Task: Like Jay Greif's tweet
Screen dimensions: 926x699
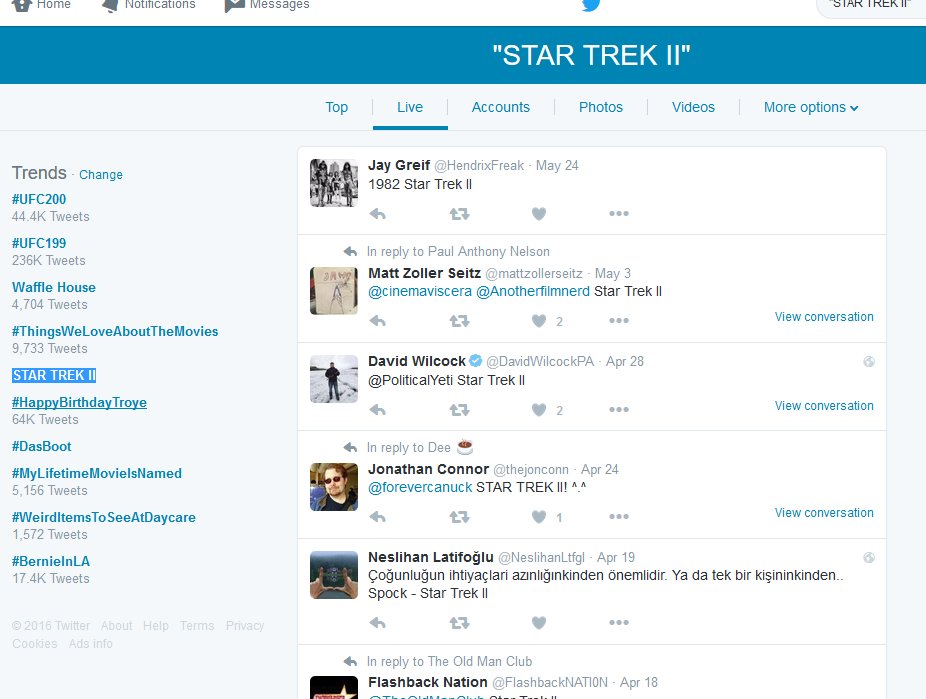Action: 539,214
